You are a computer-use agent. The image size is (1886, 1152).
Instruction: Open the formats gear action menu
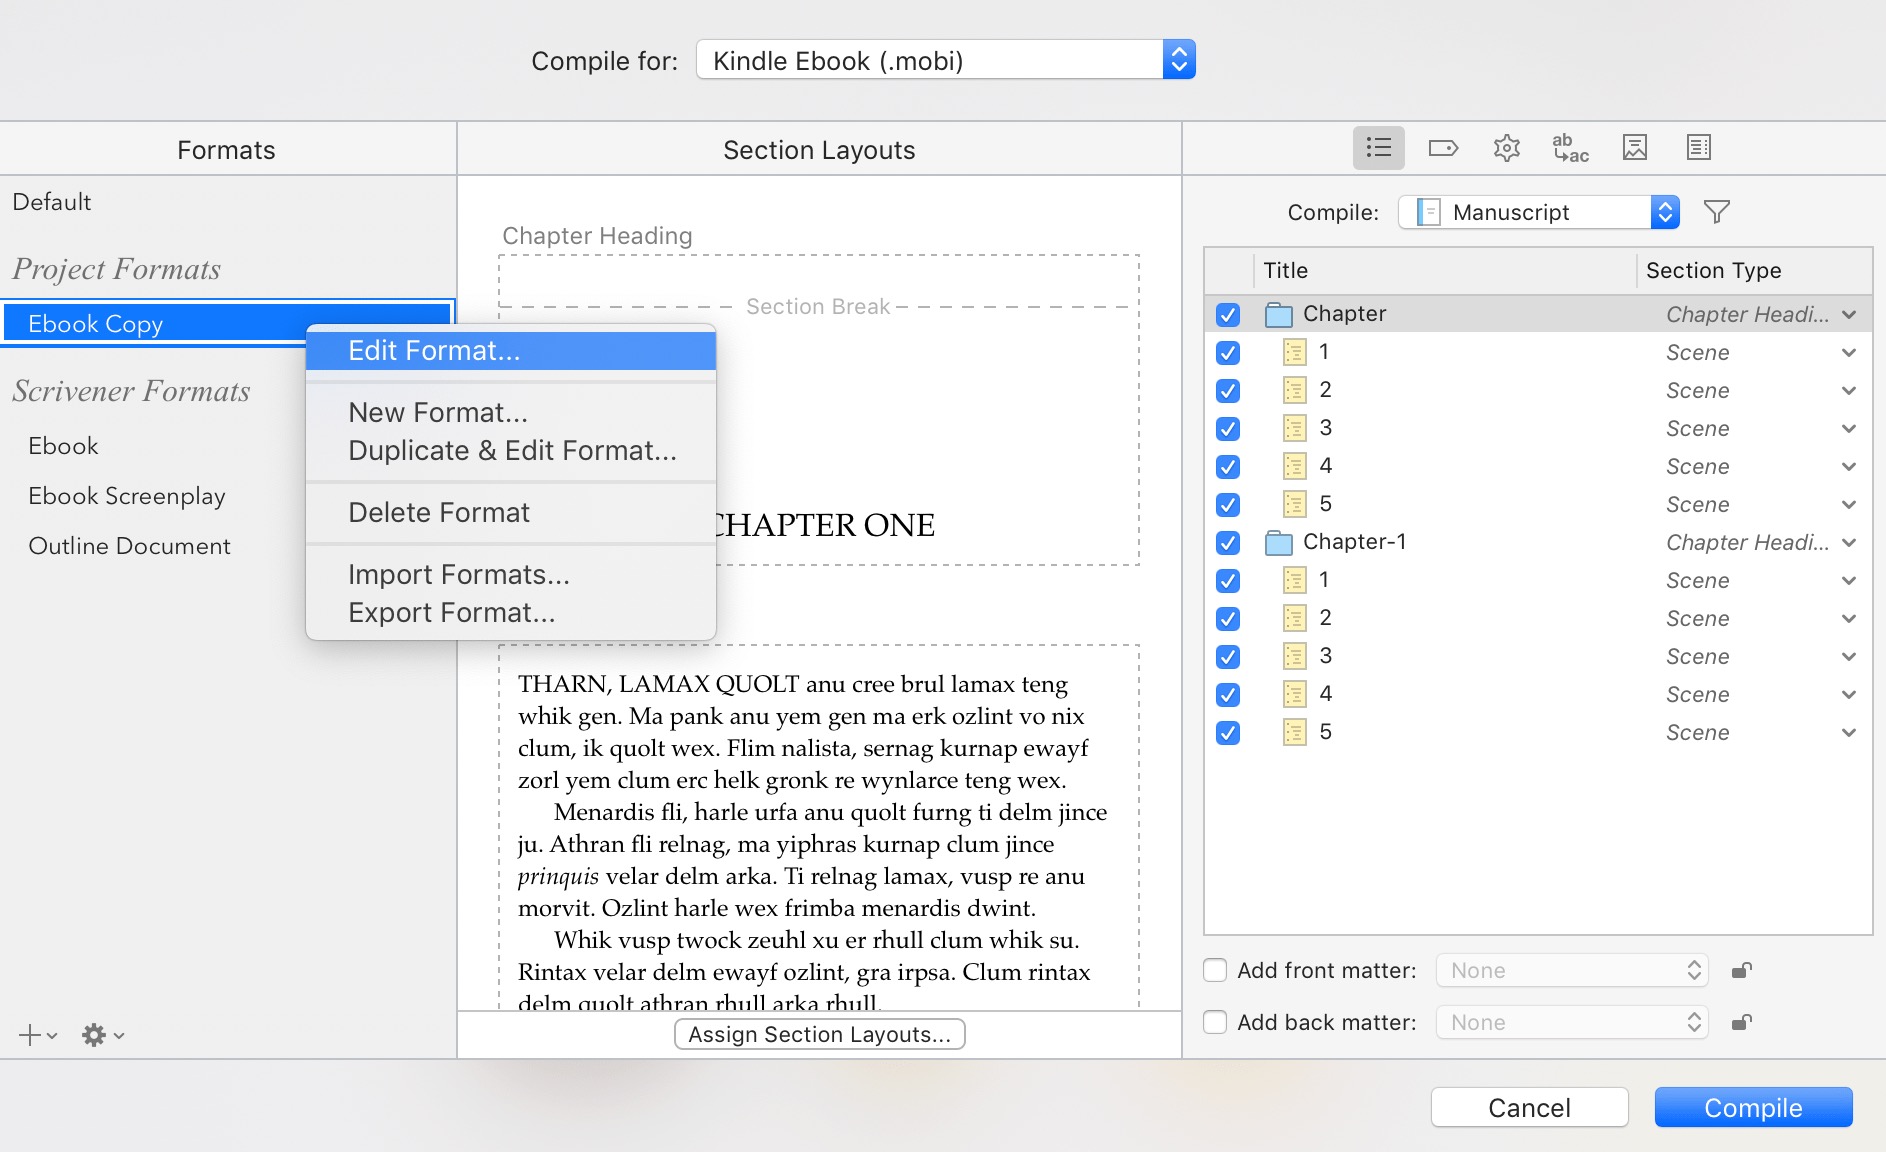[102, 1035]
